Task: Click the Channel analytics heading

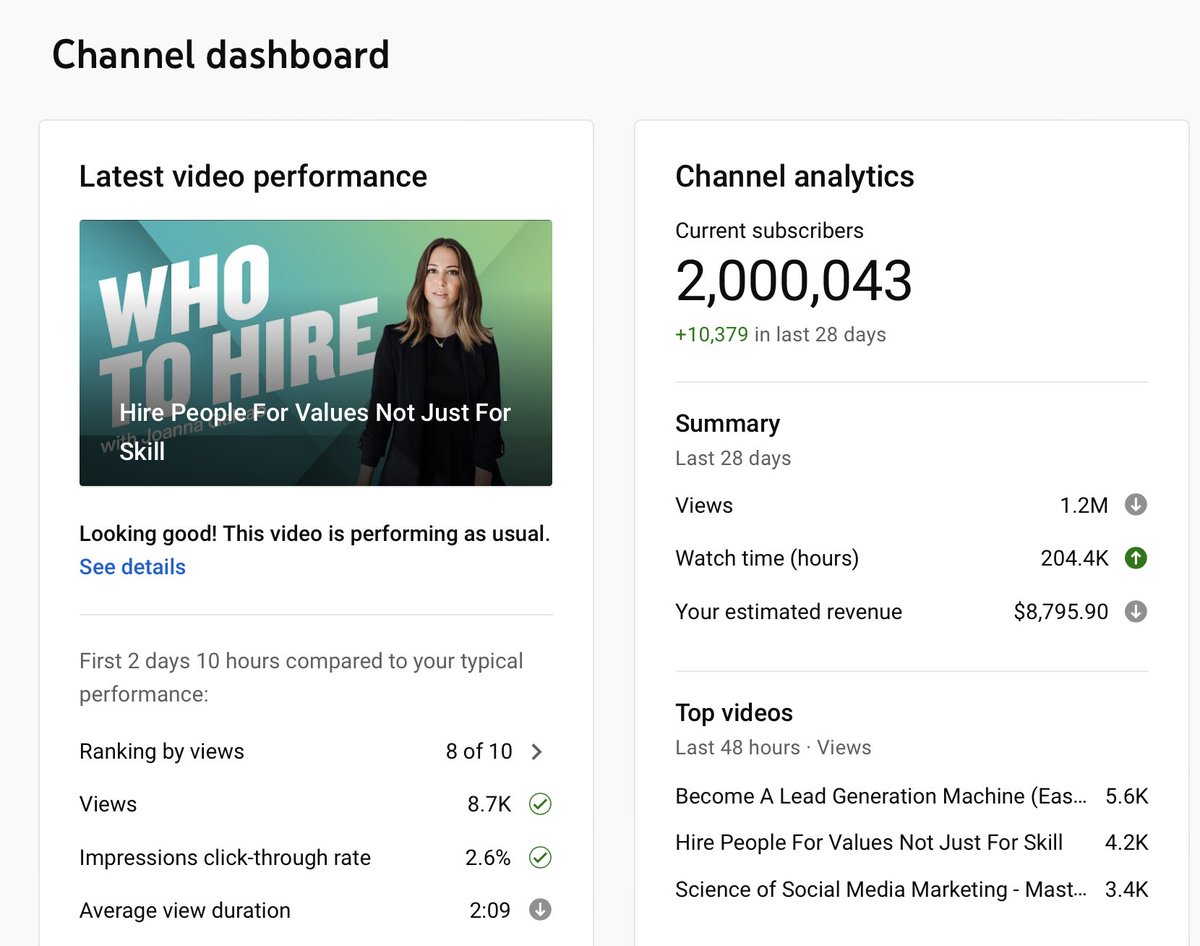Action: (x=795, y=177)
